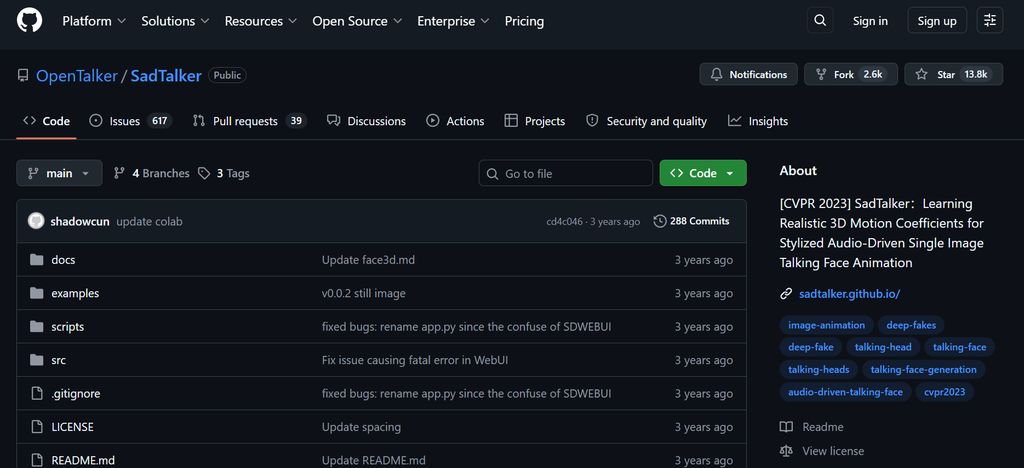Click the Insights graph icon
The height and width of the screenshot is (468, 1024).
735,121
